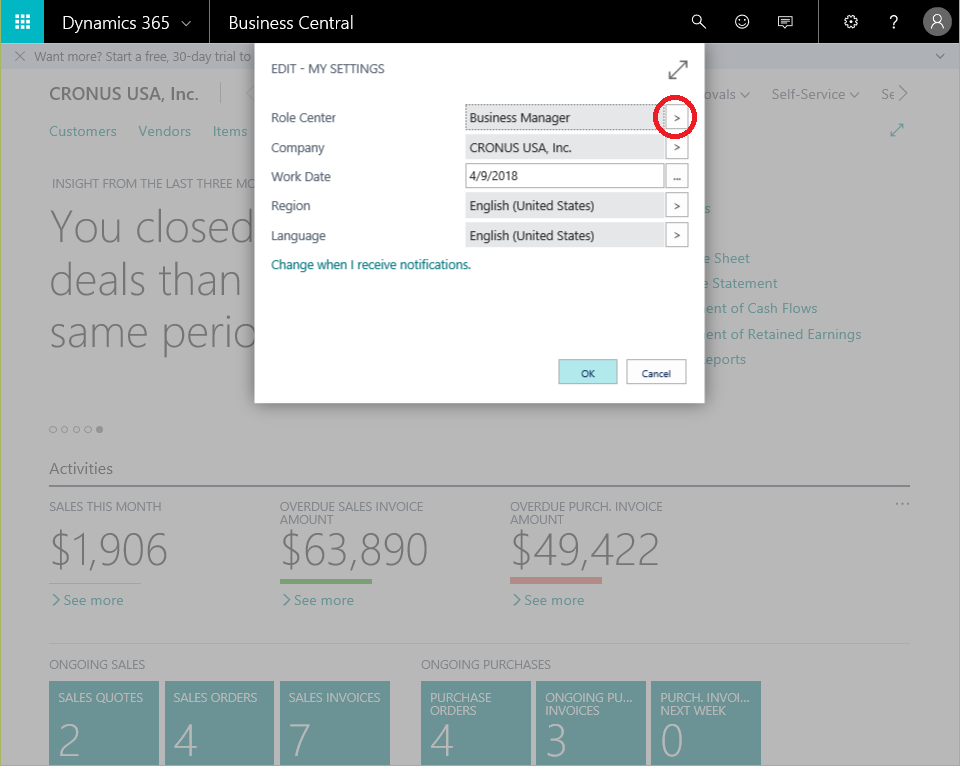Open the Customers navigation link
Screen dimensions: 960x766
tap(83, 131)
